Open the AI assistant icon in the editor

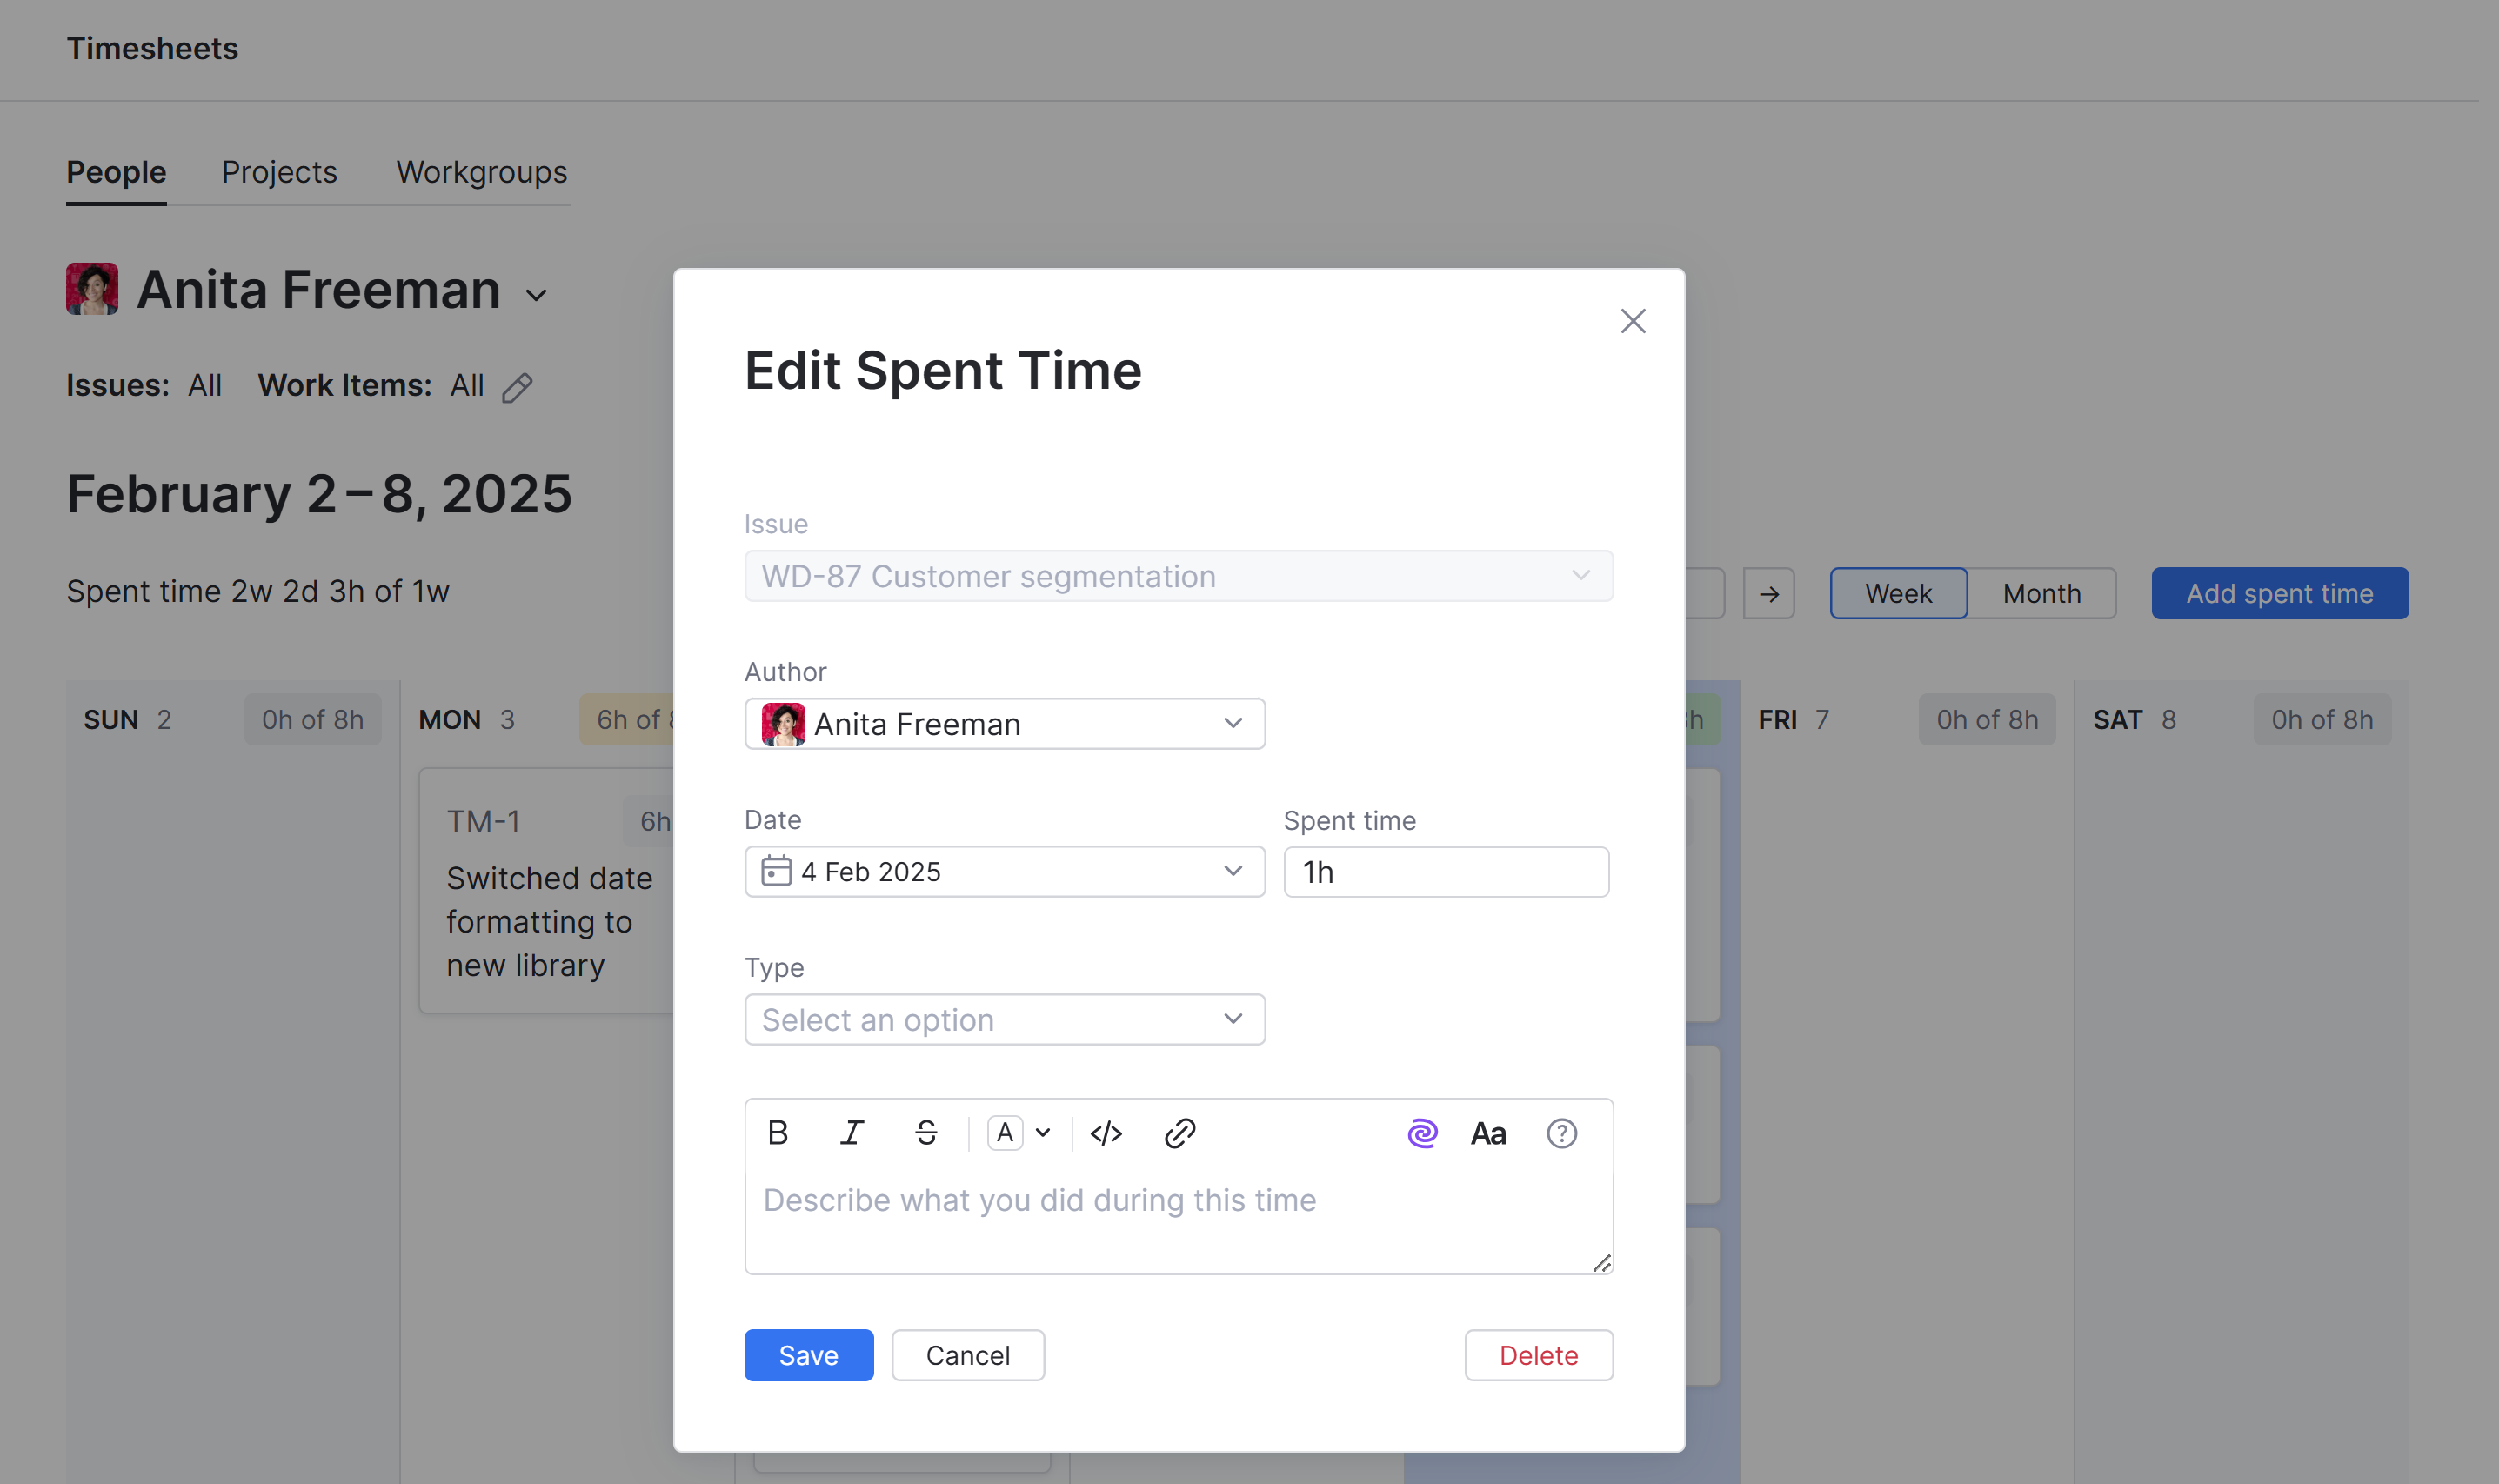[x=1421, y=1133]
